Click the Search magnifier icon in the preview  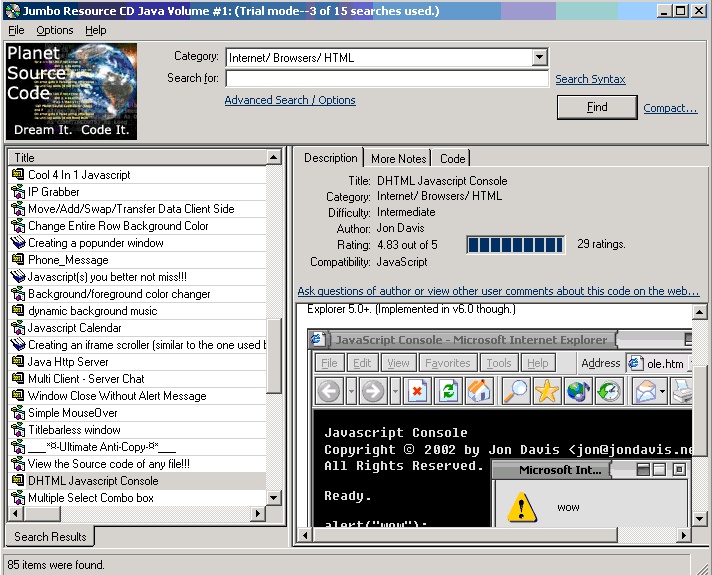click(517, 391)
